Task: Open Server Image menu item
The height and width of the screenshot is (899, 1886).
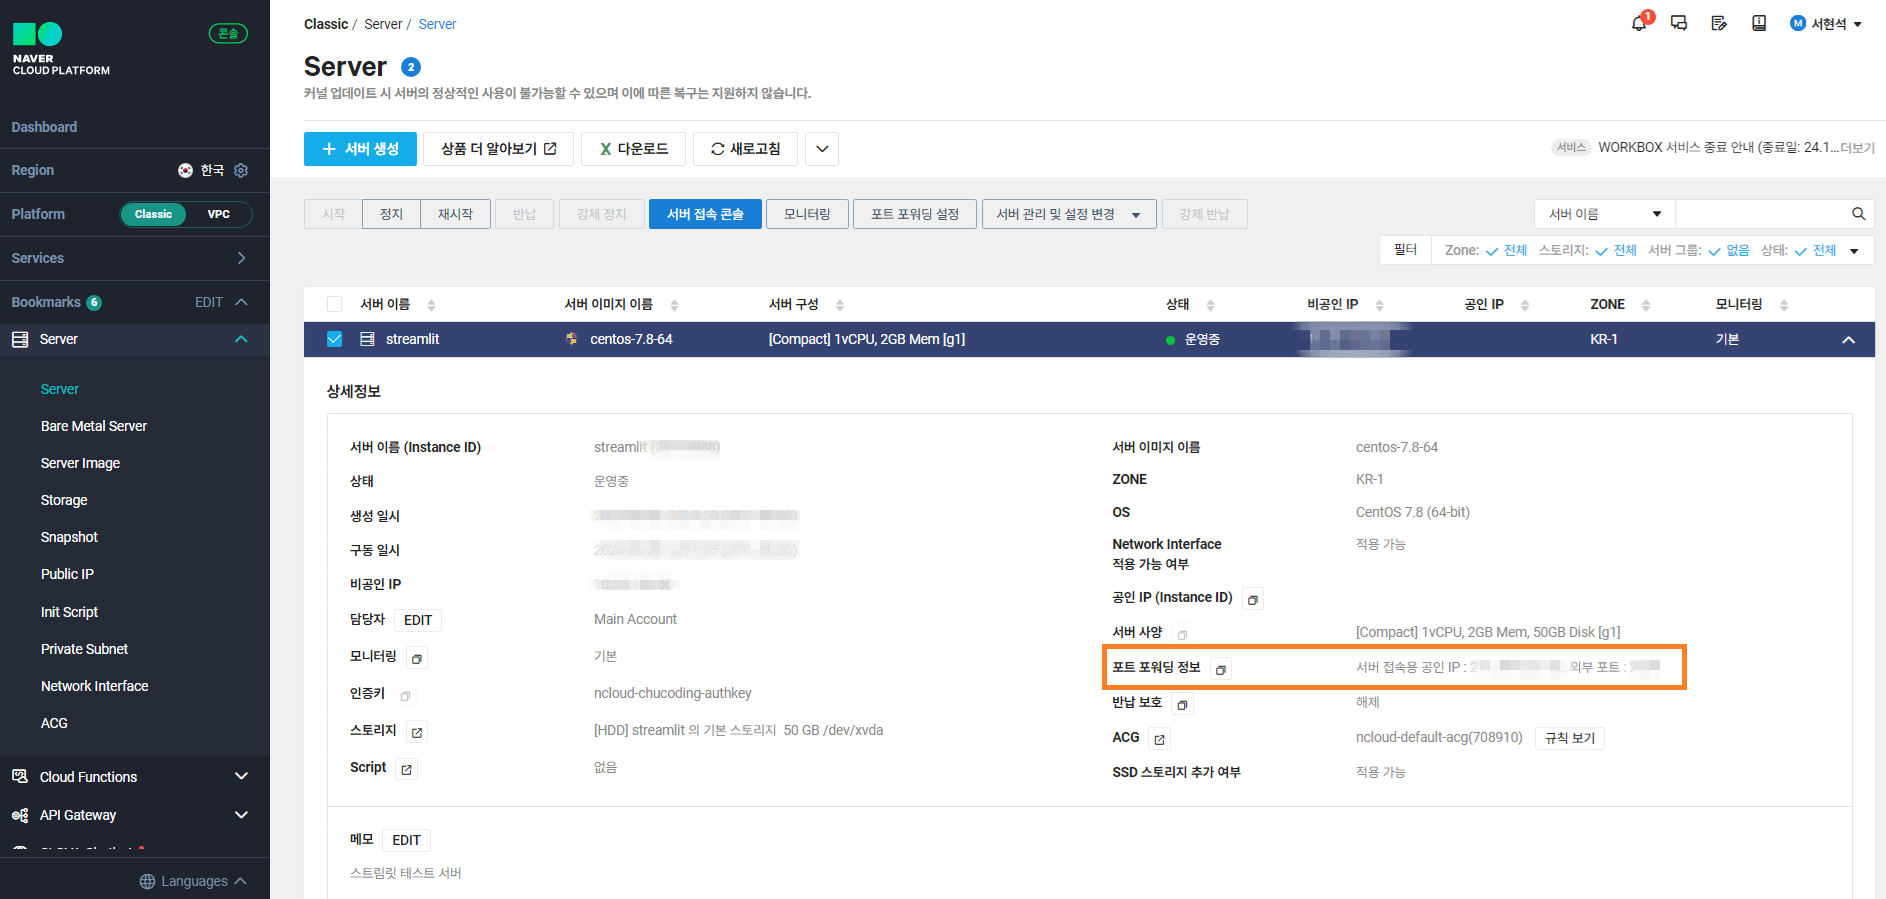Action: 80,463
